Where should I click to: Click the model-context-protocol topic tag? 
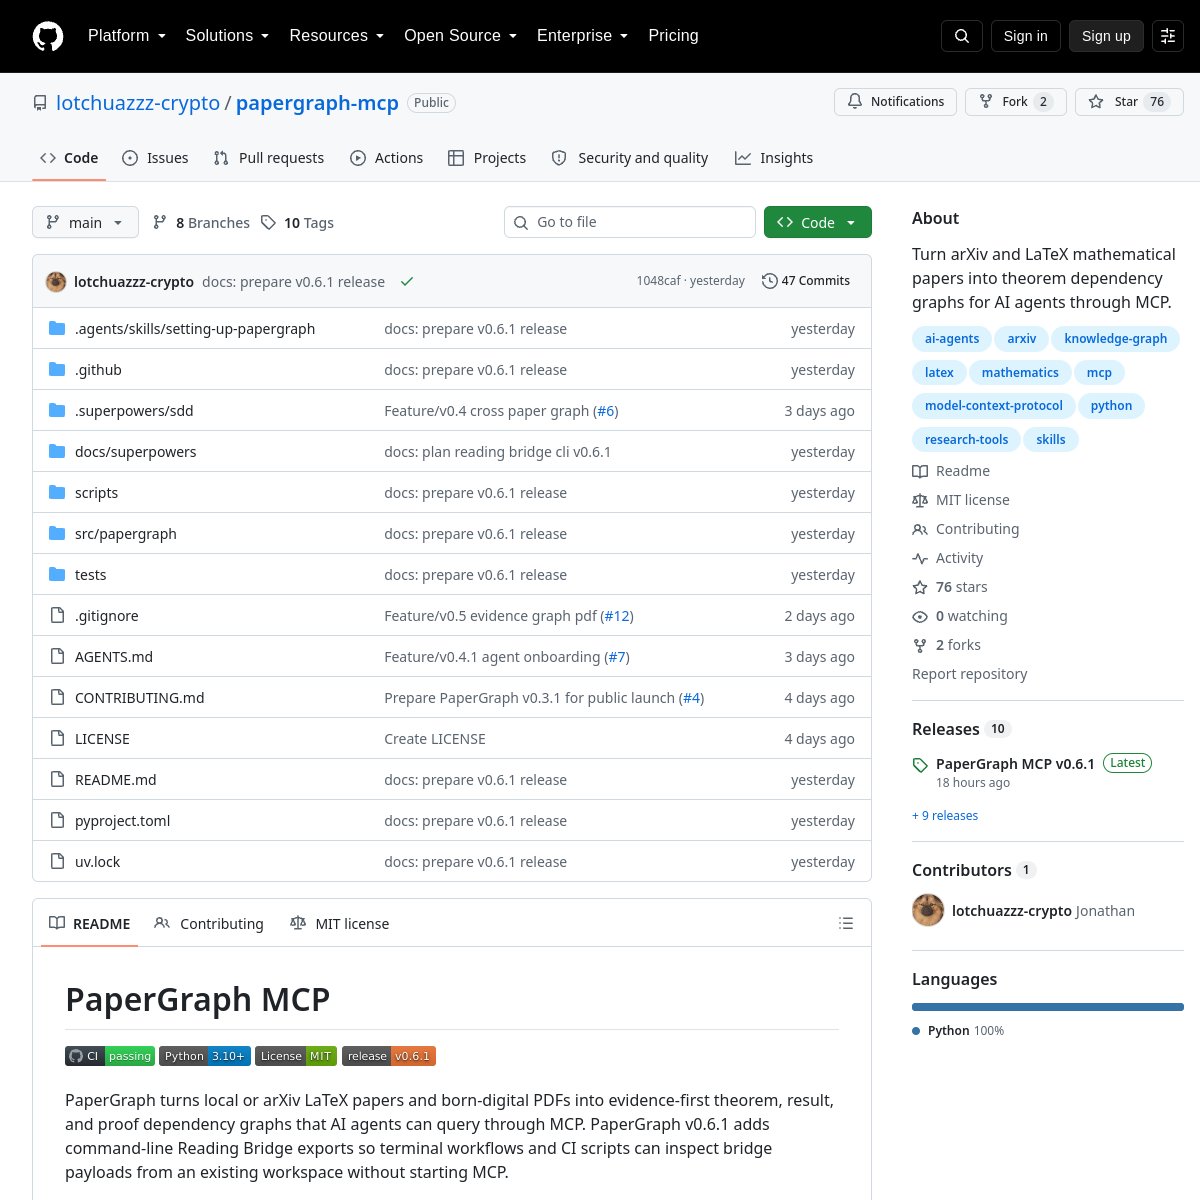[x=994, y=406]
